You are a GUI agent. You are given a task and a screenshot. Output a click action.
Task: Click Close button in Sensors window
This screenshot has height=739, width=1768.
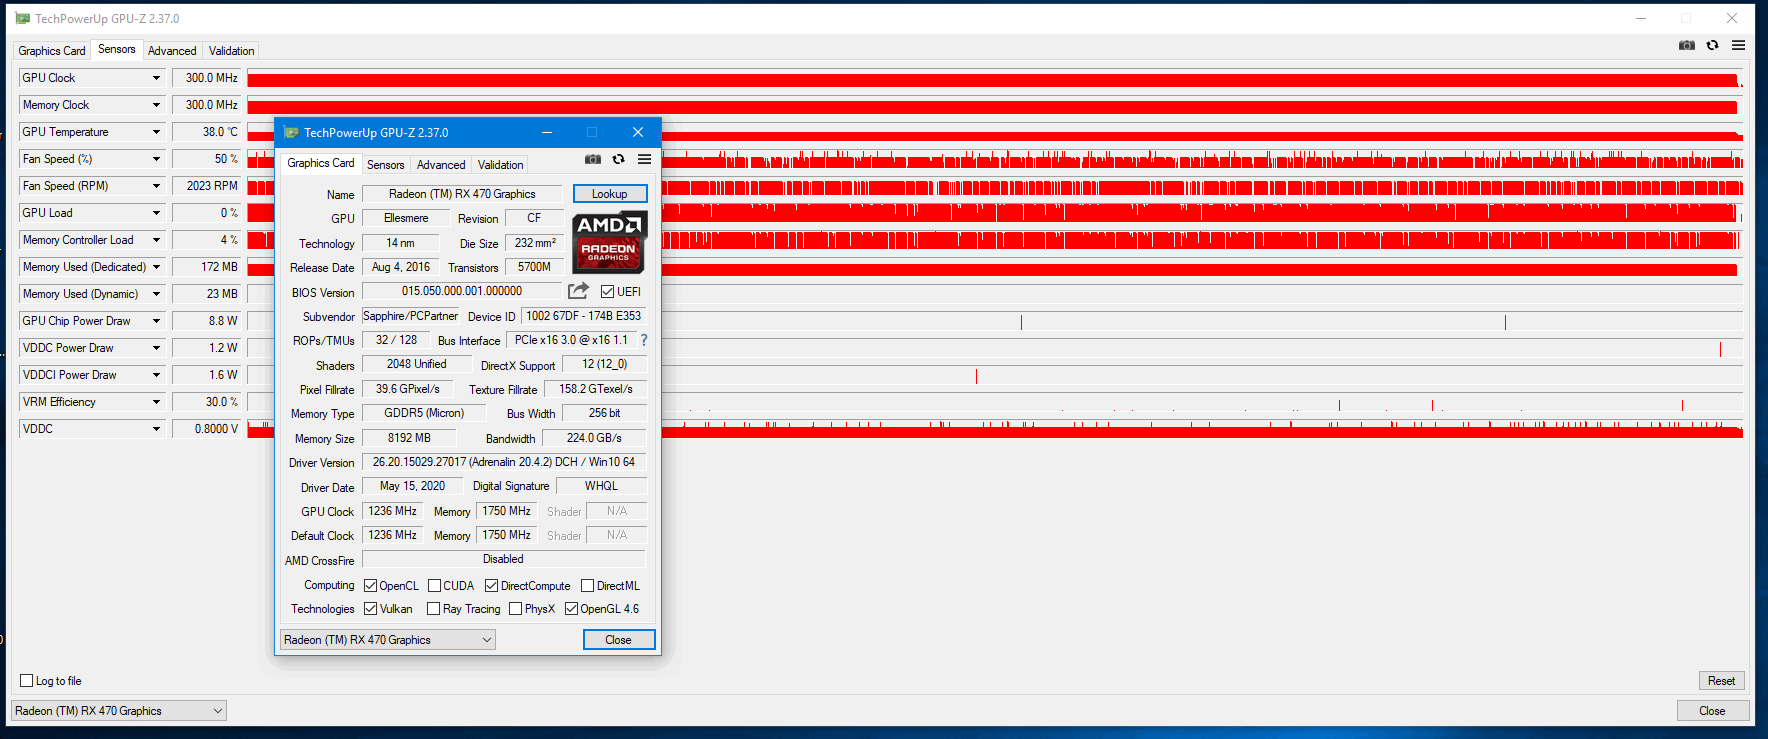point(1712,711)
